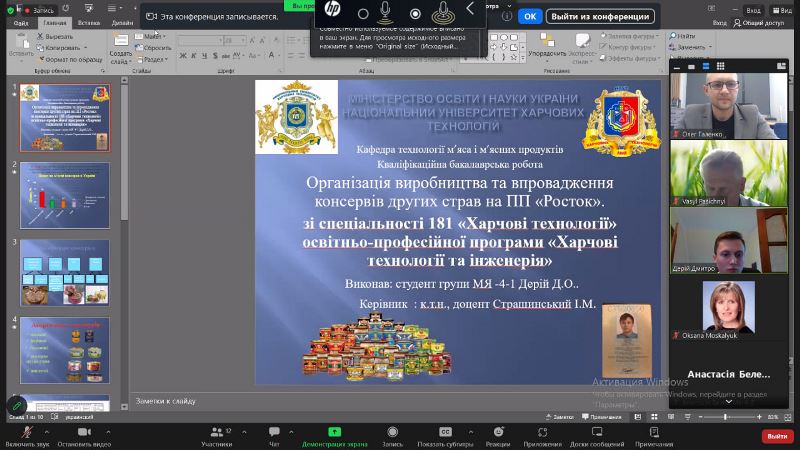Viewport: 800px width, 450px height.
Task: Click Примечания in status bar
Action: pyautogui.click(x=602, y=417)
